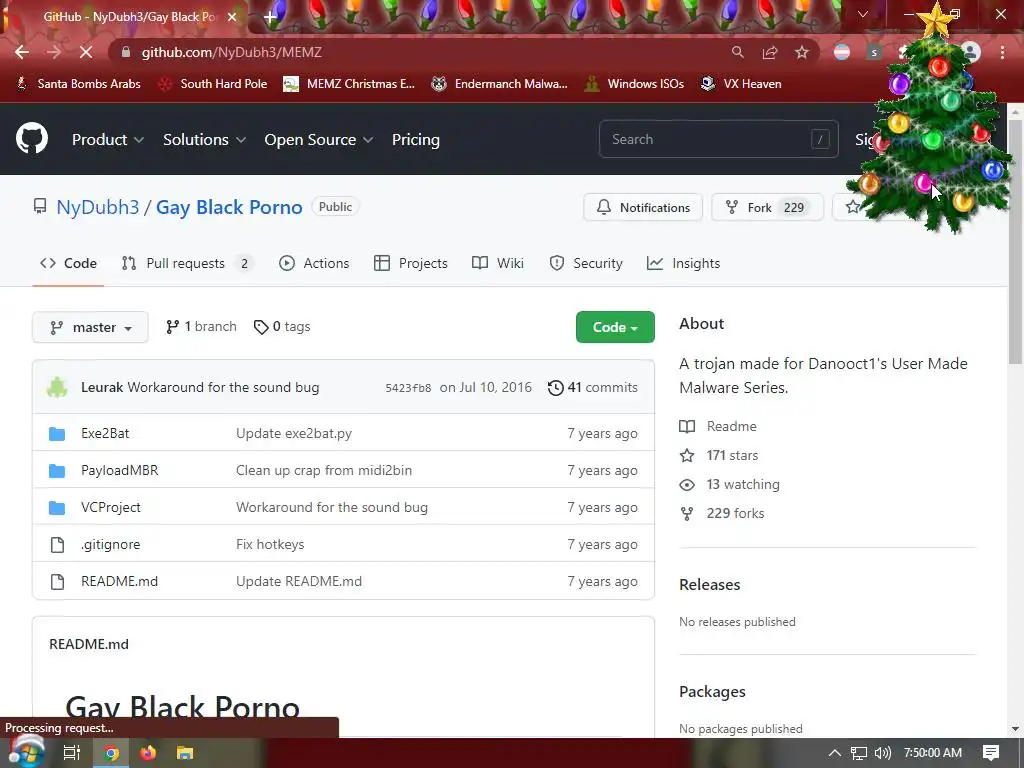Open Task View on the taskbar
The height and width of the screenshot is (768, 1024).
coord(71,753)
